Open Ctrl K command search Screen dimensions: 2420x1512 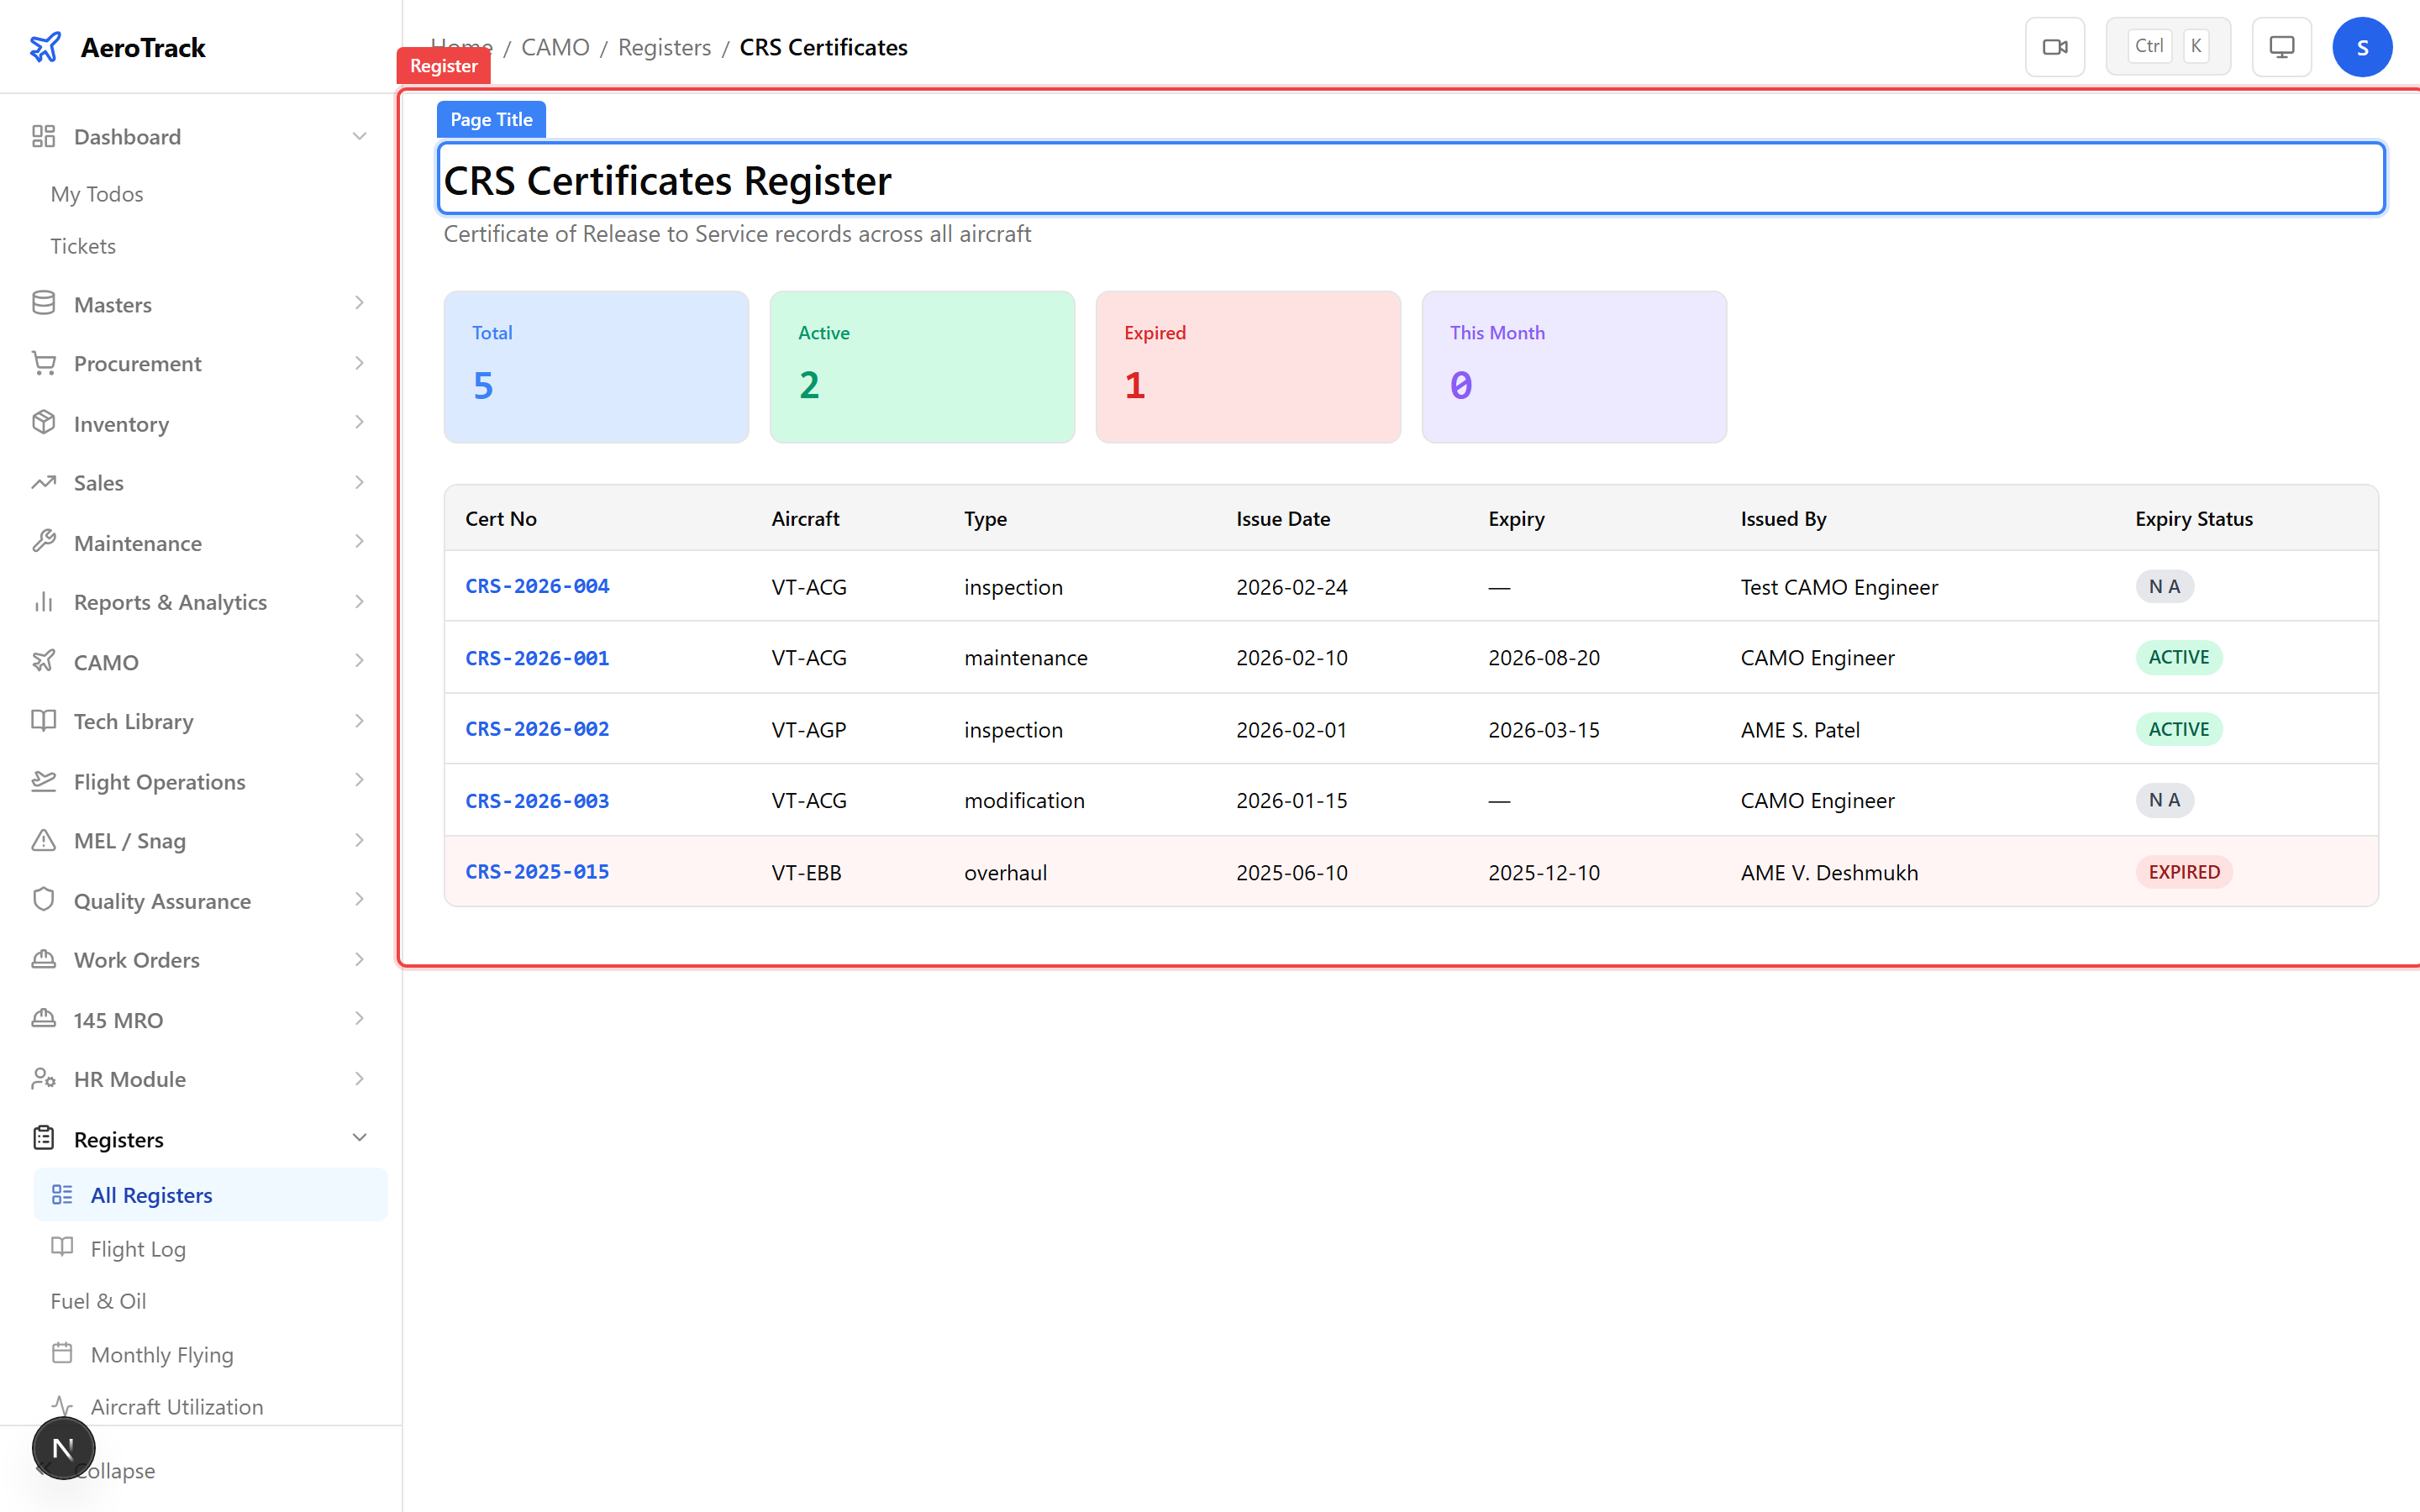coord(2167,47)
